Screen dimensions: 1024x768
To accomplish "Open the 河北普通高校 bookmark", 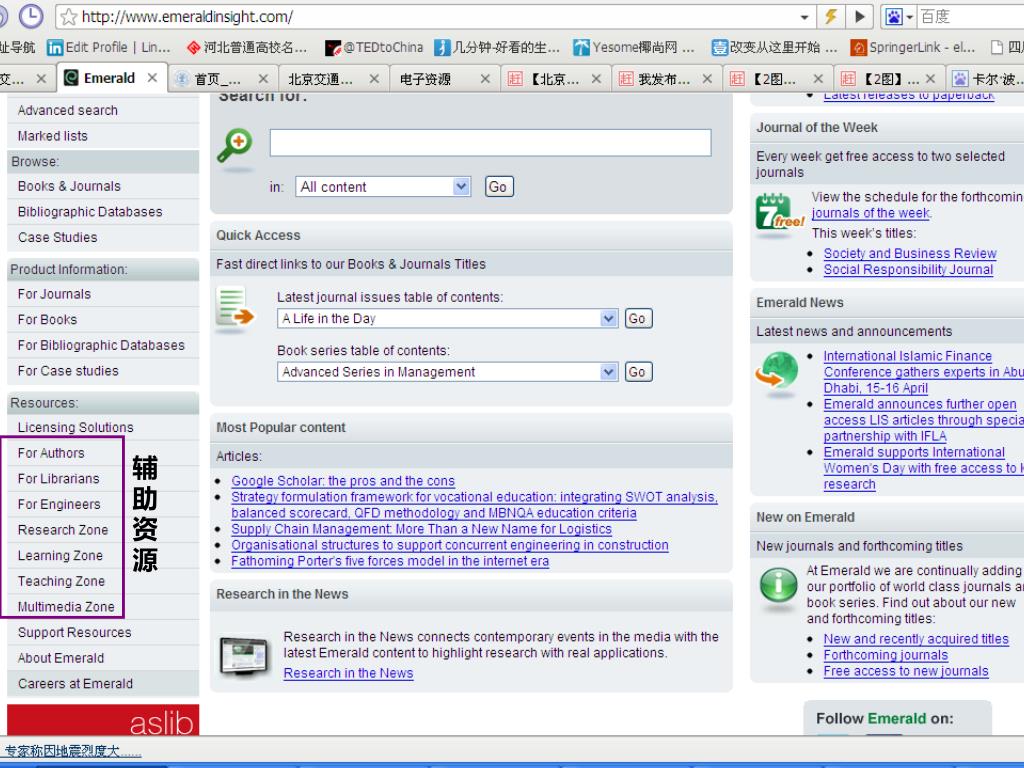I will pos(246,47).
